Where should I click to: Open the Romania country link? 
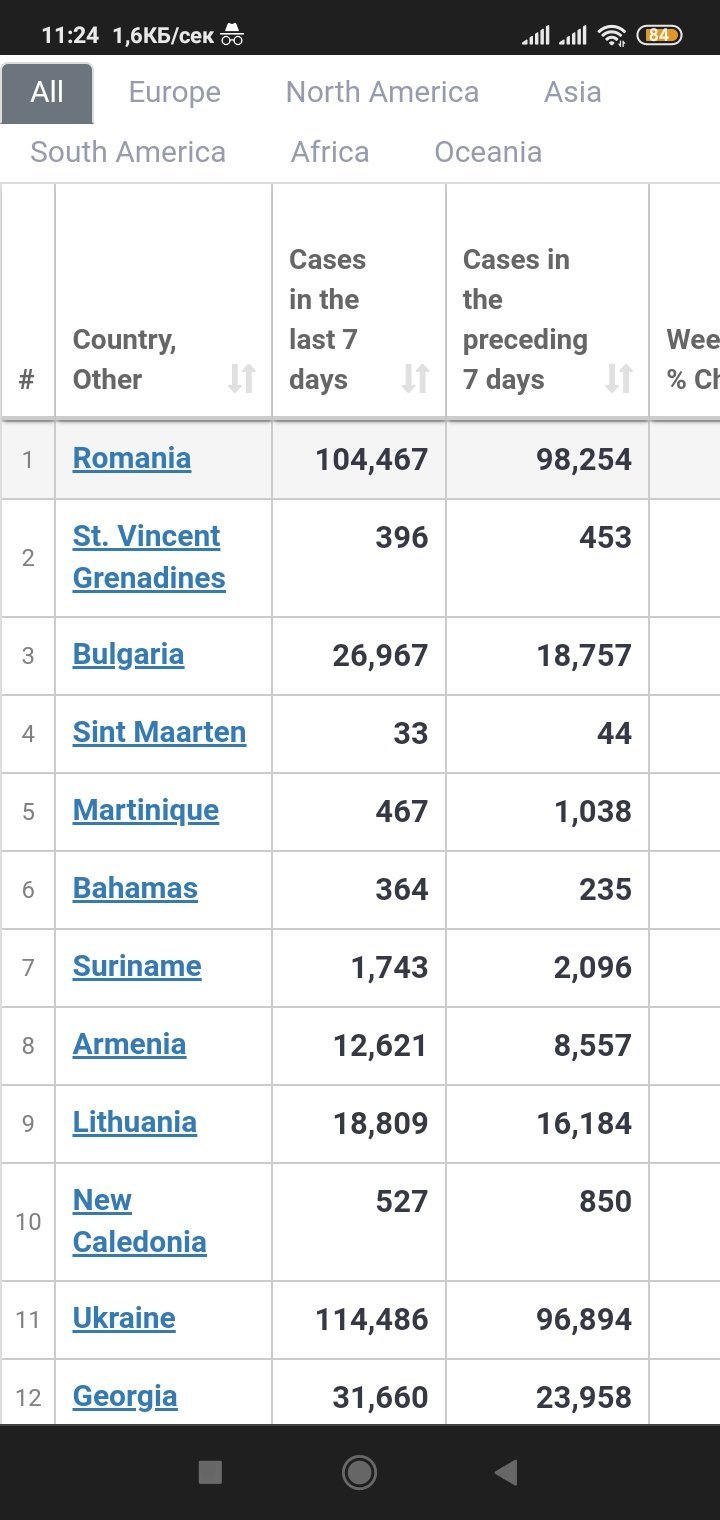(x=132, y=458)
